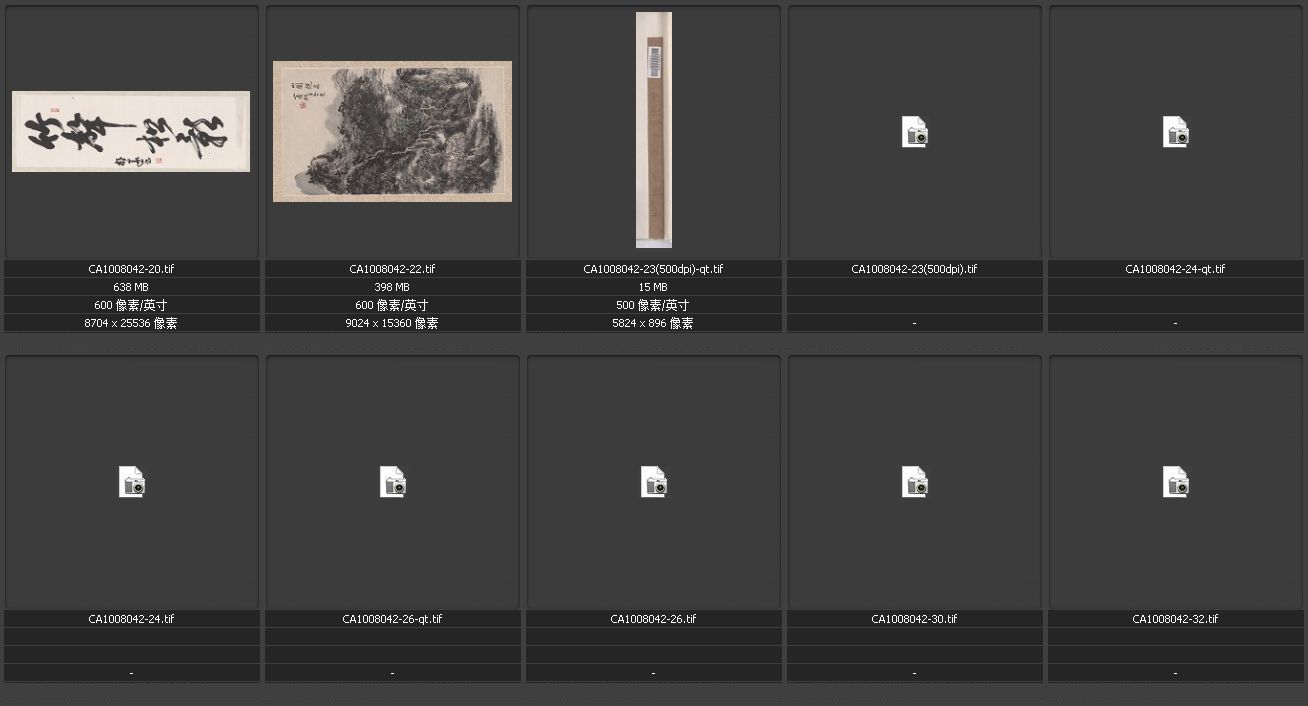
Task: Click the 500 像素/英寸 resolution field
Action: point(653,305)
